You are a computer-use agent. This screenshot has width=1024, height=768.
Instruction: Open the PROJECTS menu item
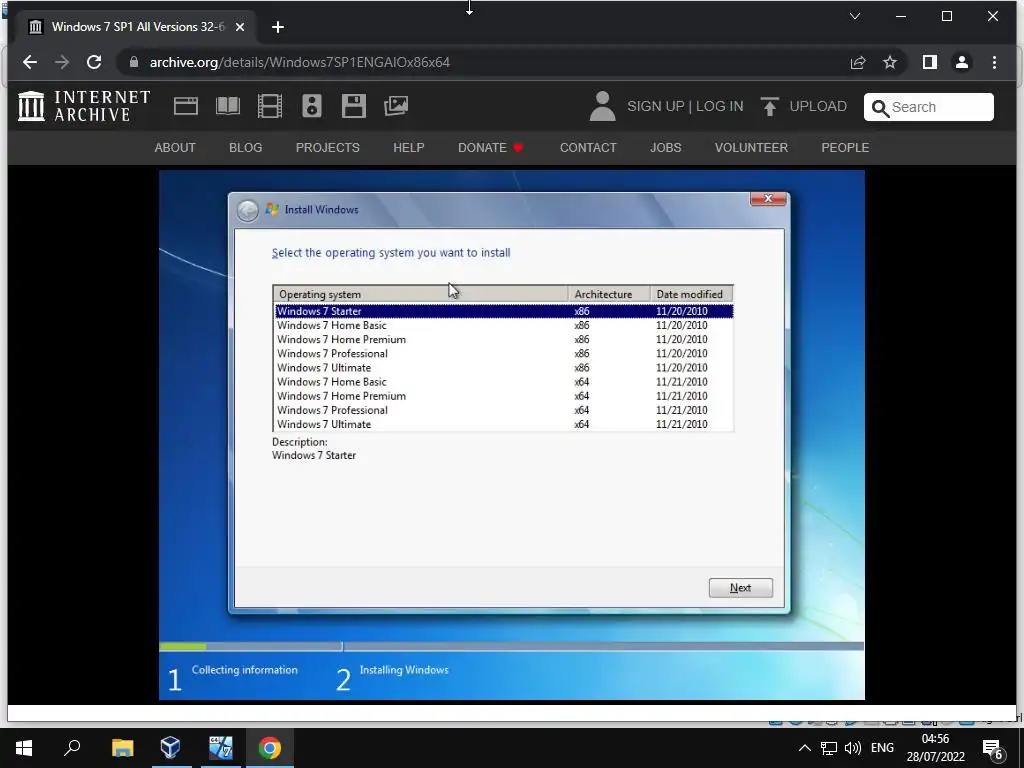pyautogui.click(x=328, y=148)
